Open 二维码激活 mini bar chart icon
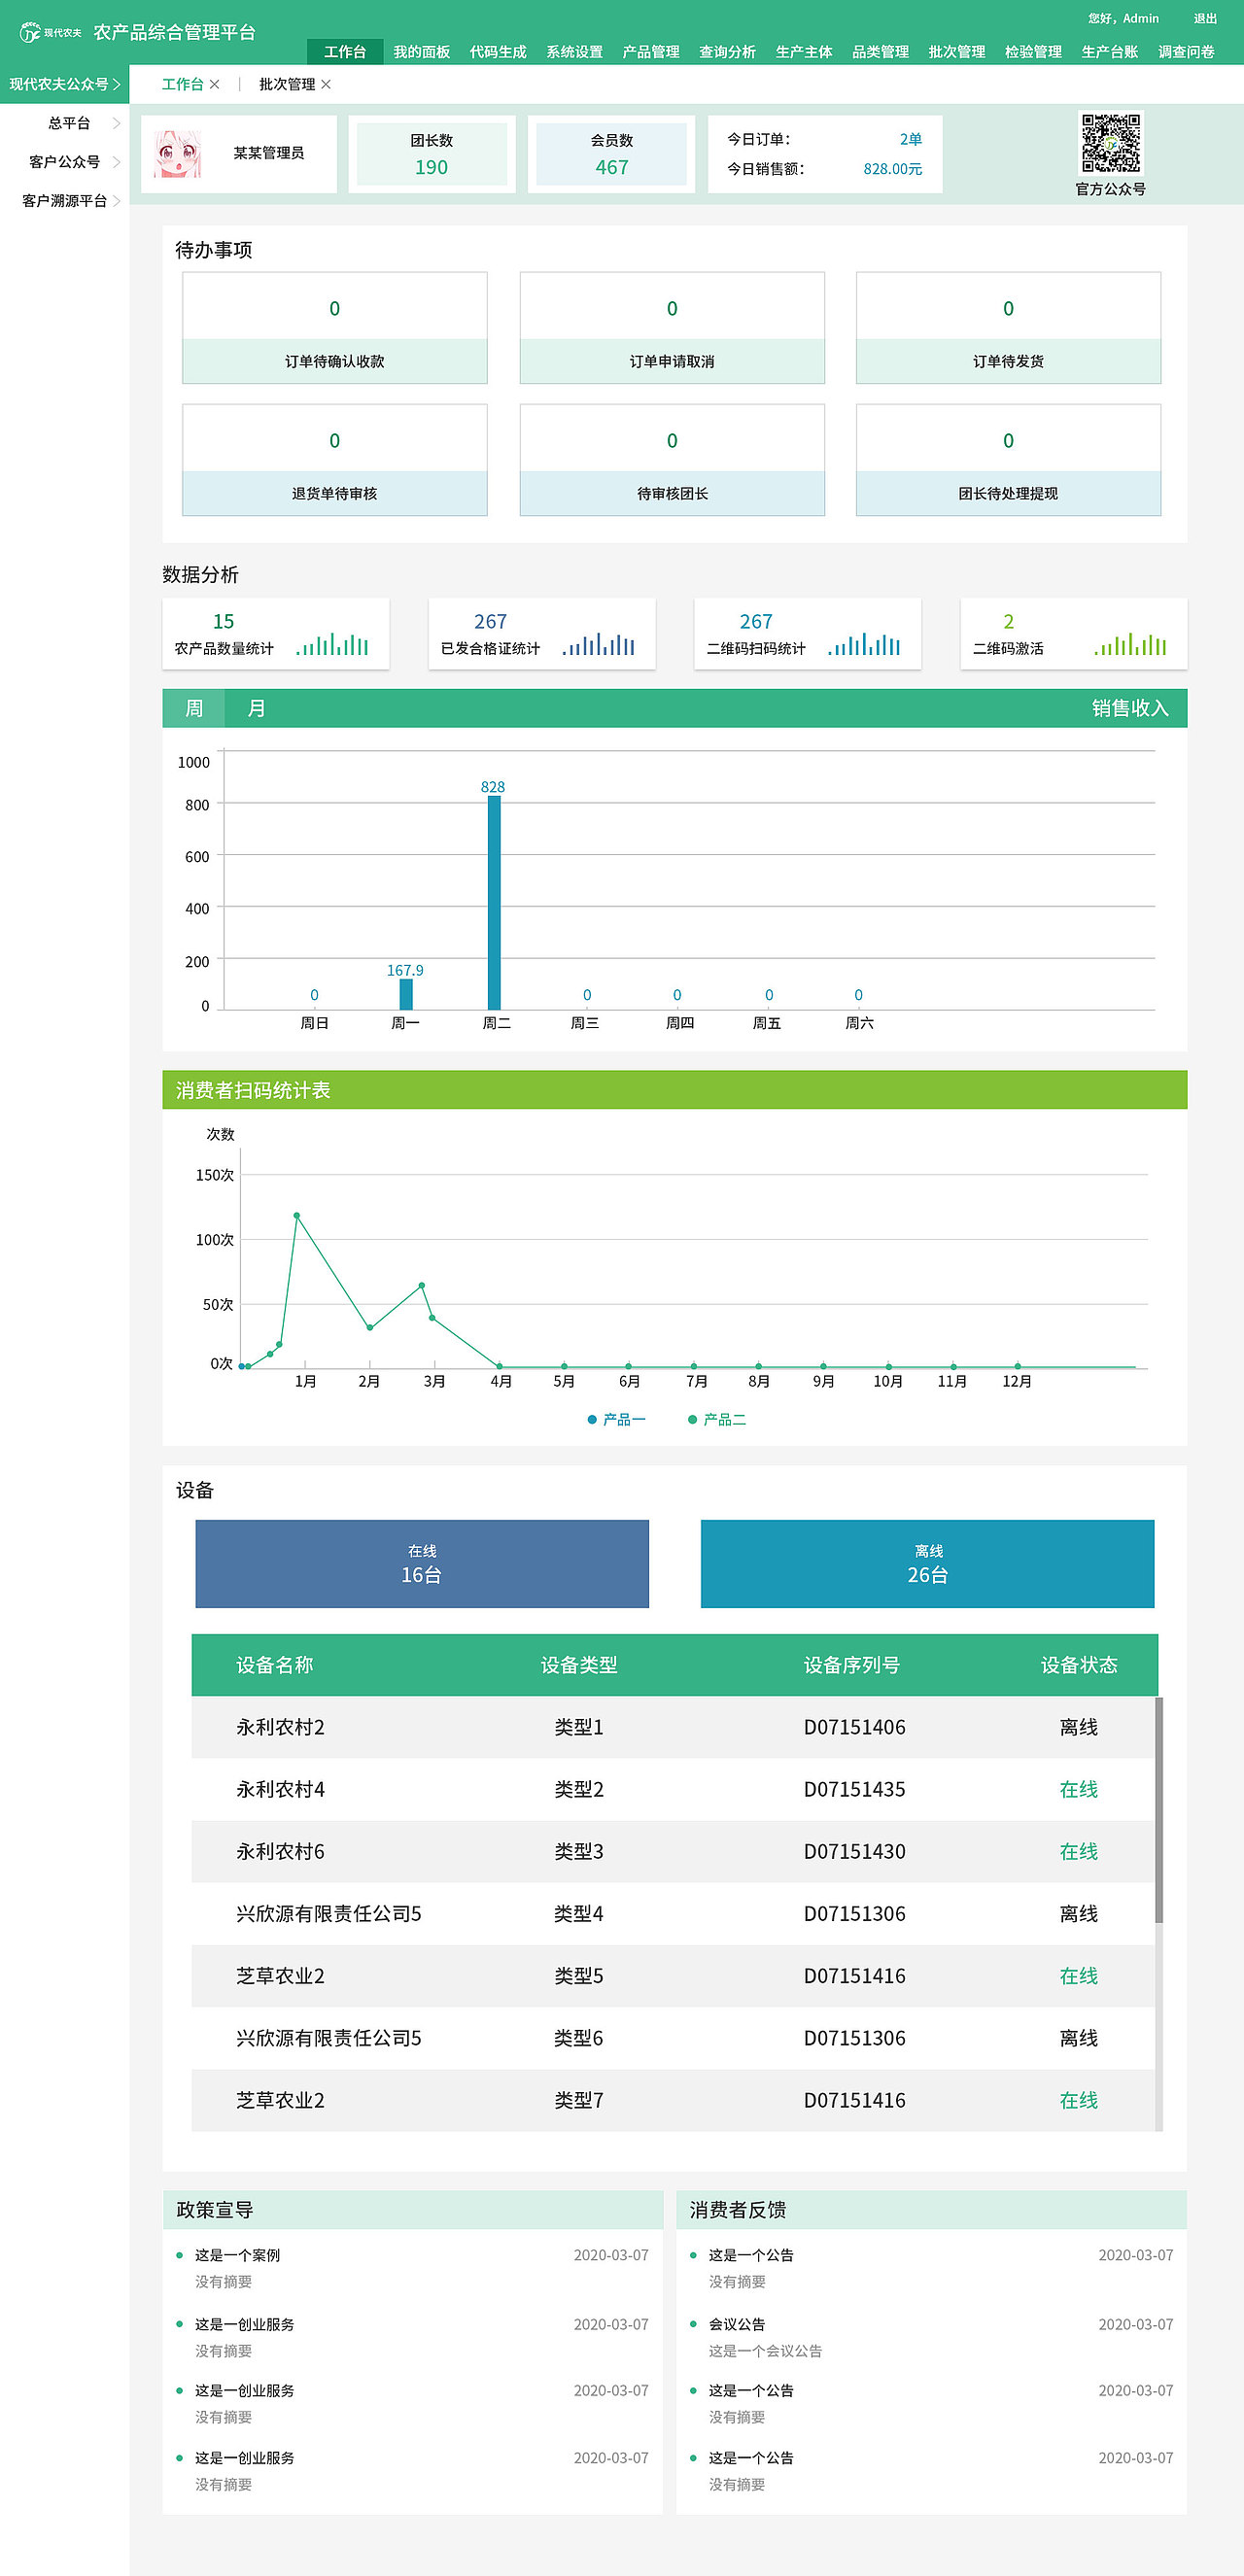Image resolution: width=1244 pixels, height=2576 pixels. (1130, 643)
